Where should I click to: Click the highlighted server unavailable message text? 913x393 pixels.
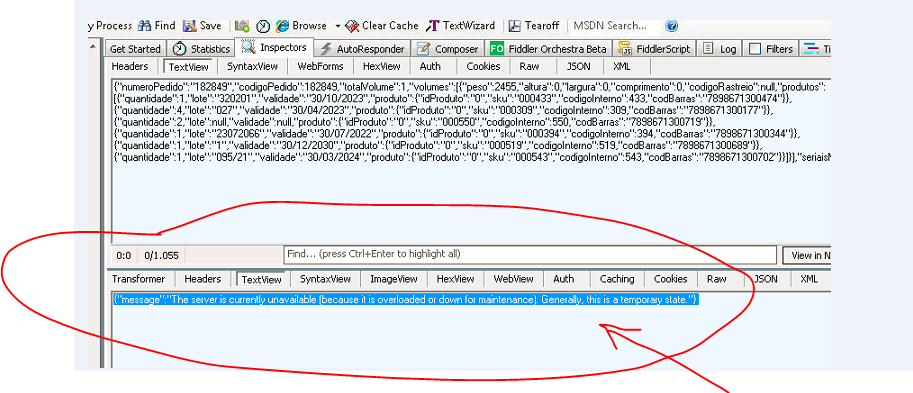(405, 300)
